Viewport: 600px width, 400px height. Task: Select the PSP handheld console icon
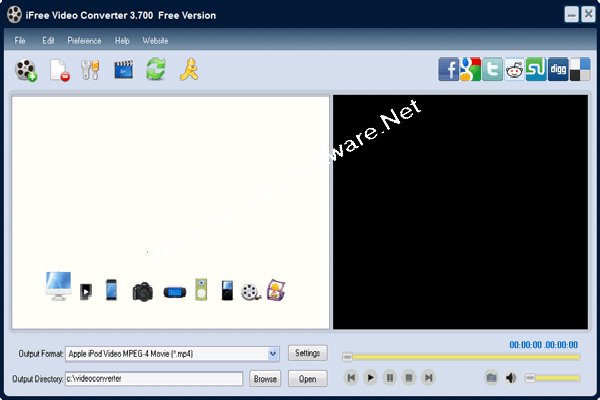coord(174,292)
